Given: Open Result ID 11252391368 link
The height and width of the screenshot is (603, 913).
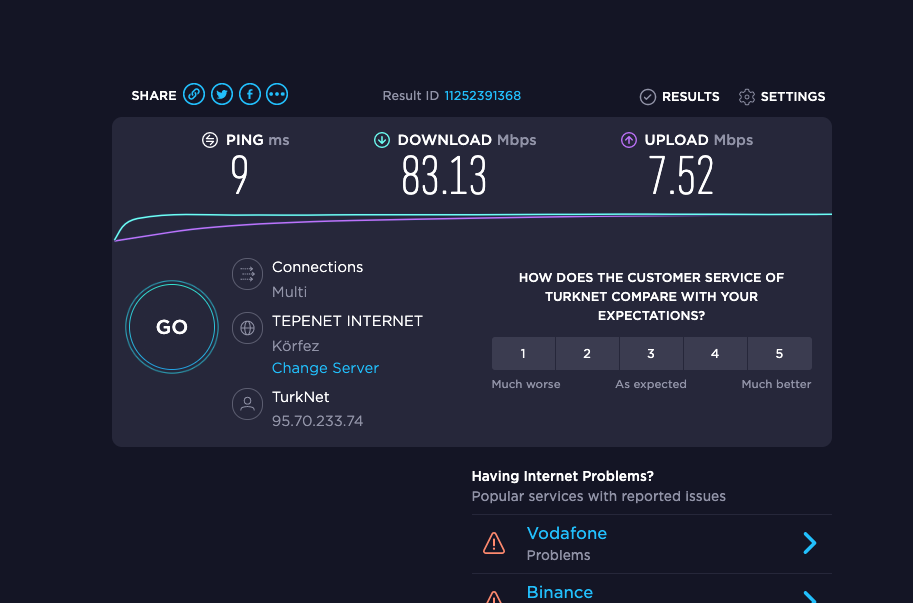Looking at the screenshot, I should [x=483, y=95].
